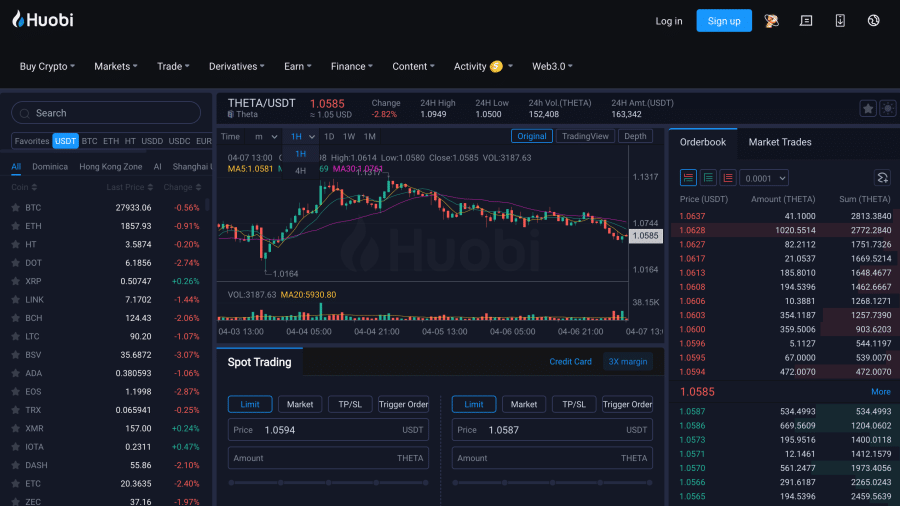900x506 pixels.
Task: Click the Theta info document icon
Action: 230,114
